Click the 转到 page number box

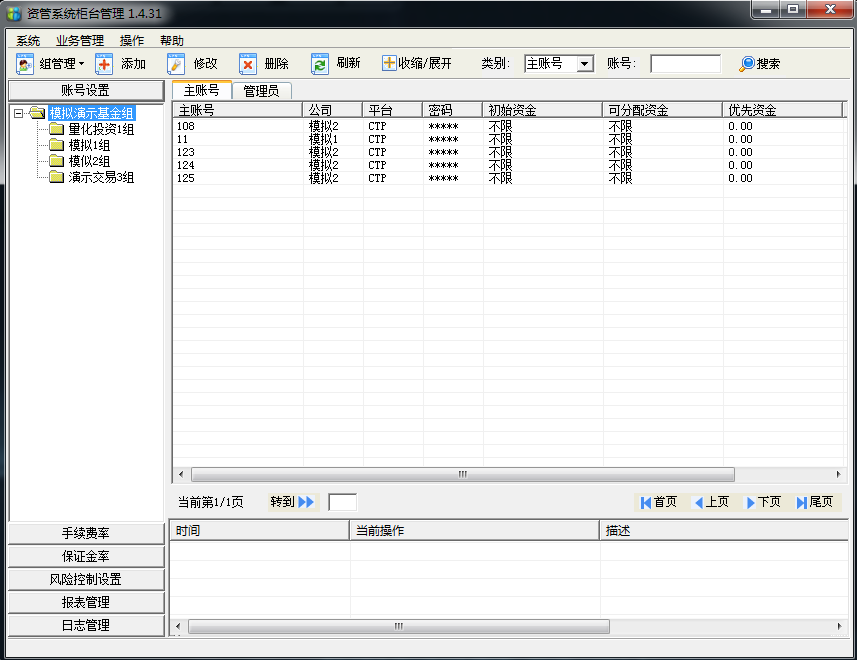342,502
